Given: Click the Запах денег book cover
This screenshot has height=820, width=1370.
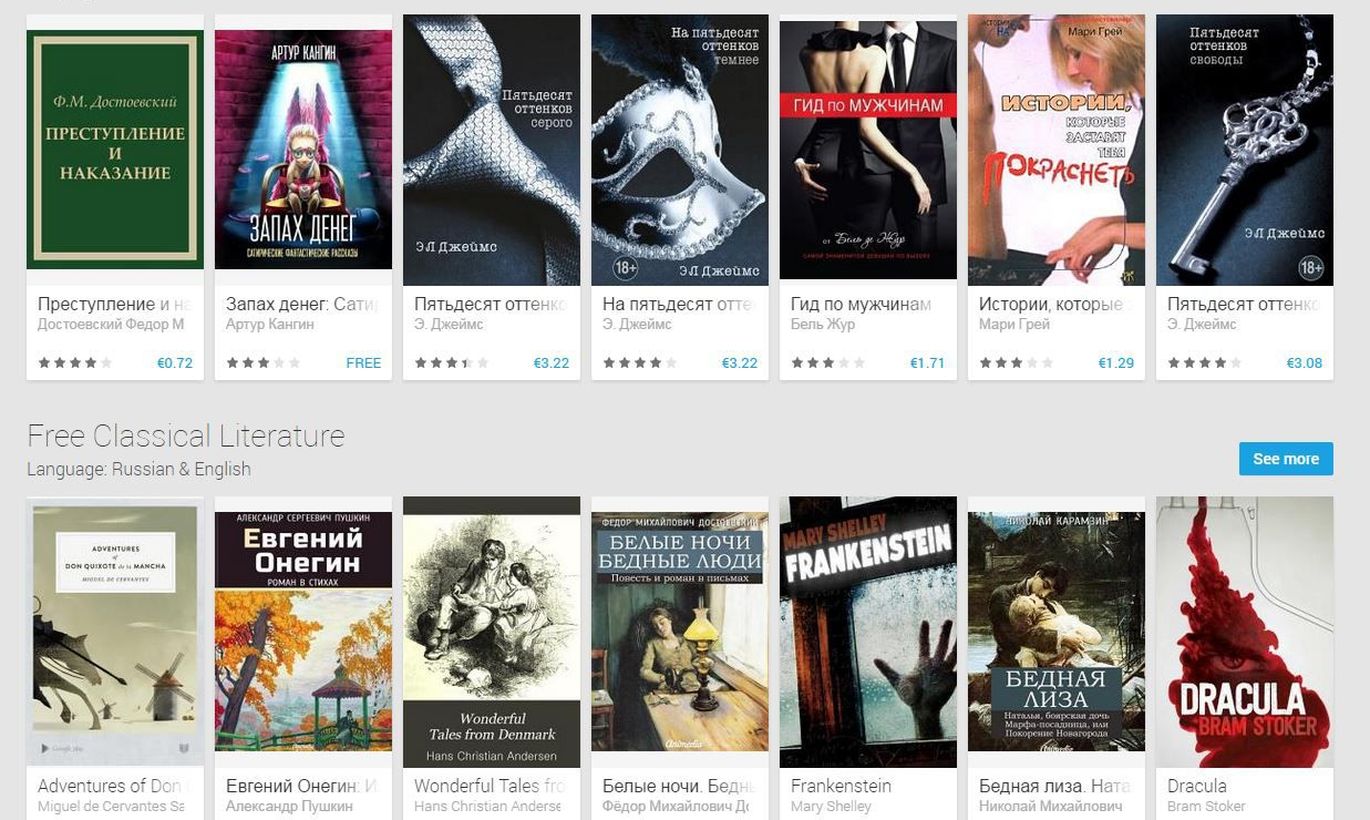Looking at the screenshot, I should click(303, 149).
